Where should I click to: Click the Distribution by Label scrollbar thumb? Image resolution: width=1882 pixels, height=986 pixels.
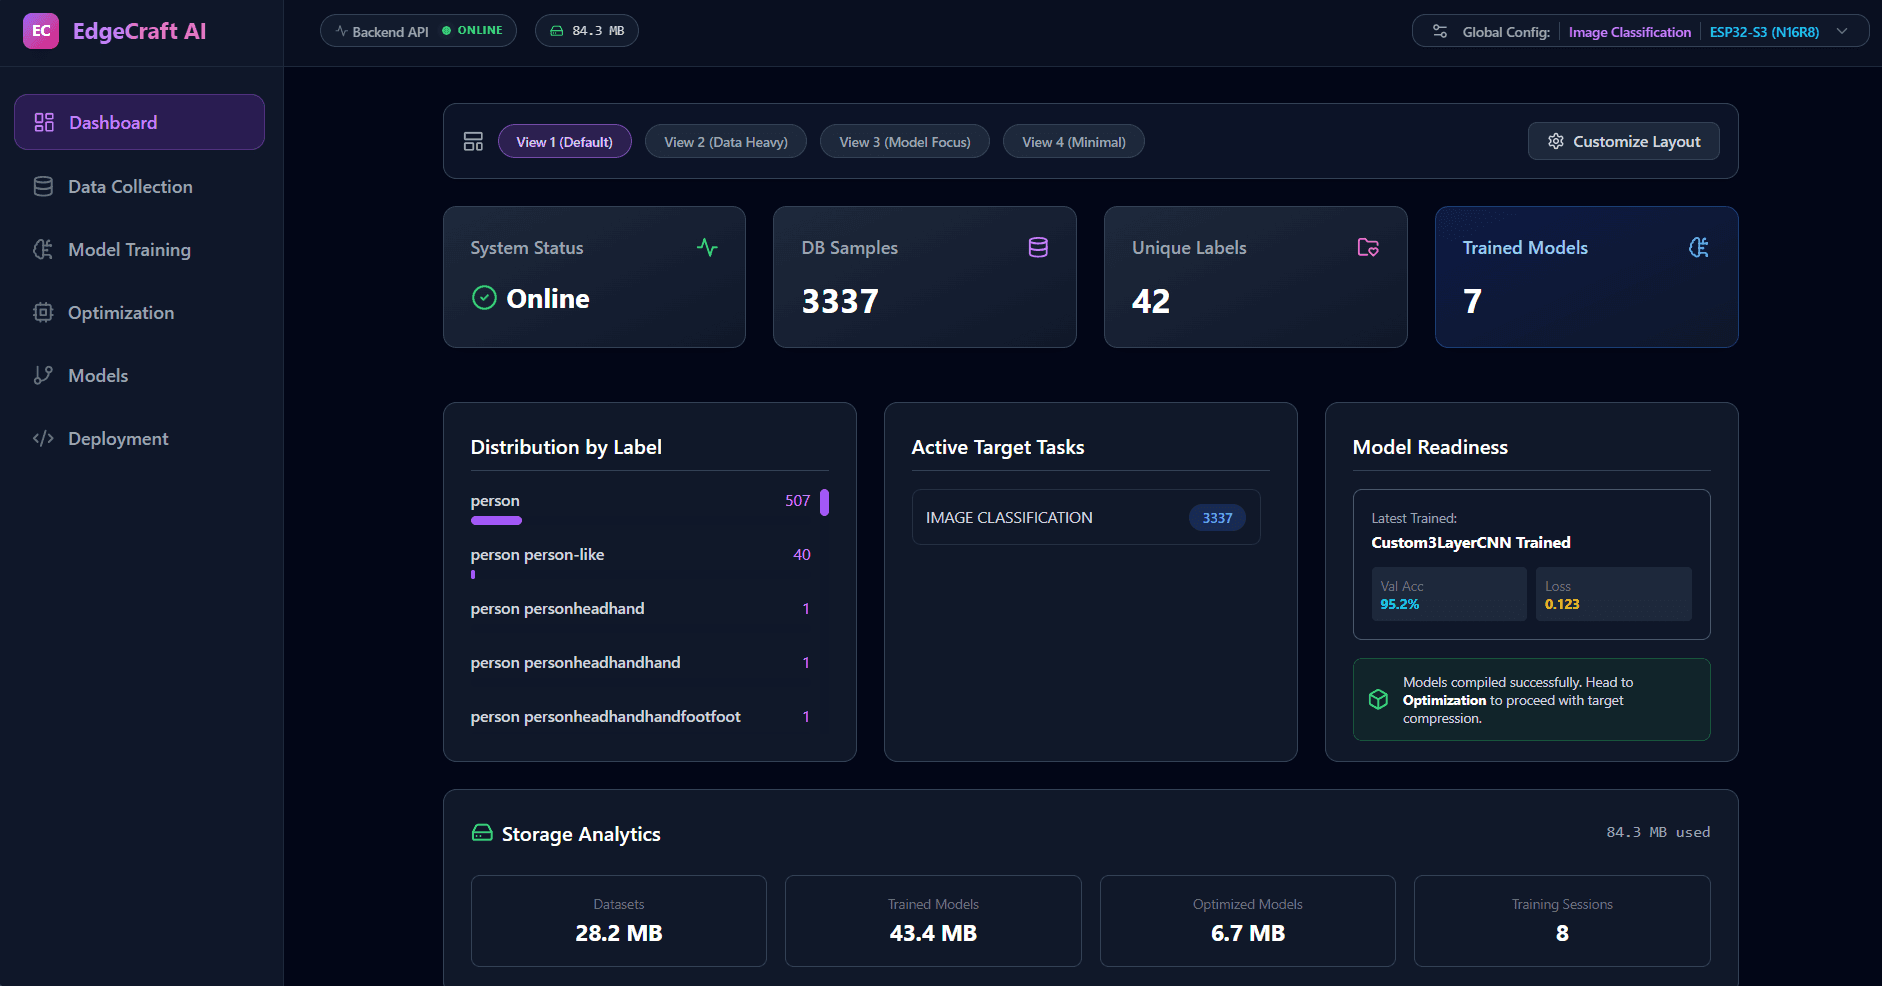[x=825, y=502]
